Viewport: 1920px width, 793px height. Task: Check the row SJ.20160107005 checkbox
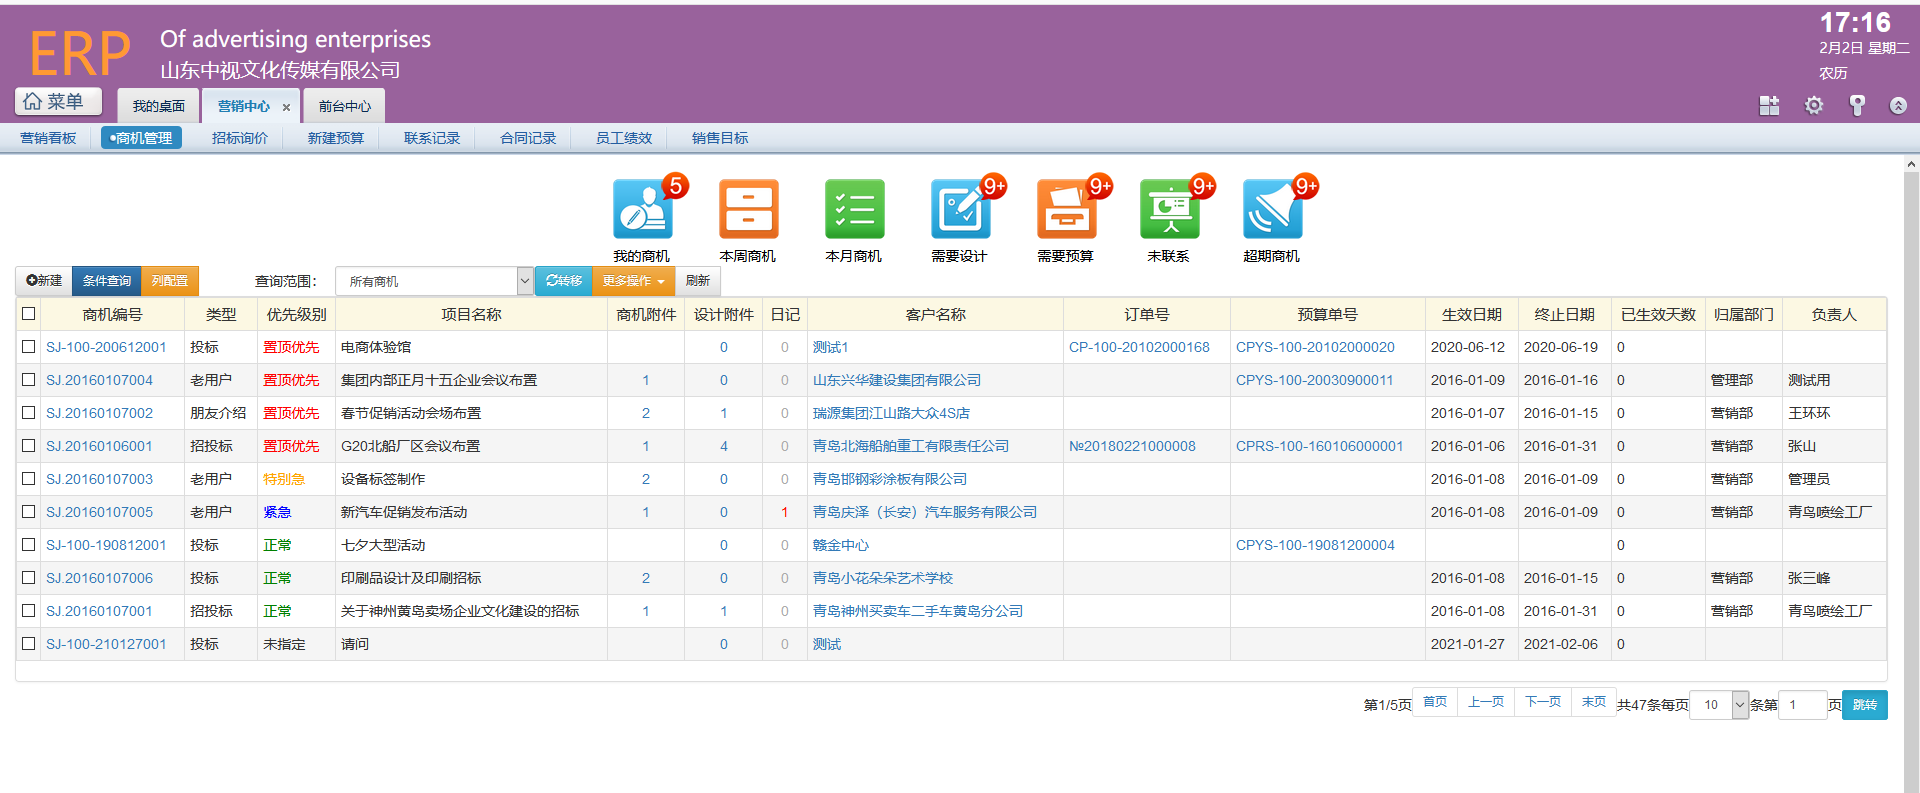(x=29, y=512)
